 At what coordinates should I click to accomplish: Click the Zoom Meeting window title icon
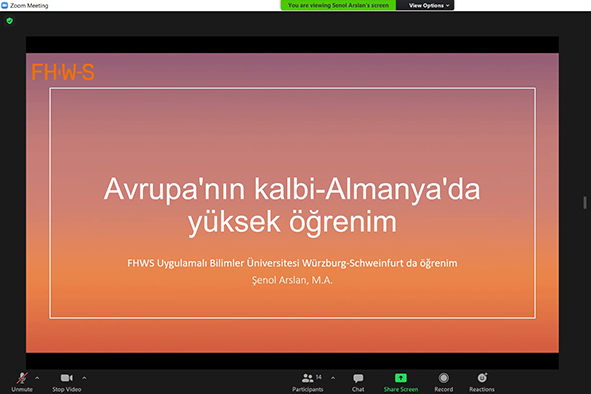[5, 5]
